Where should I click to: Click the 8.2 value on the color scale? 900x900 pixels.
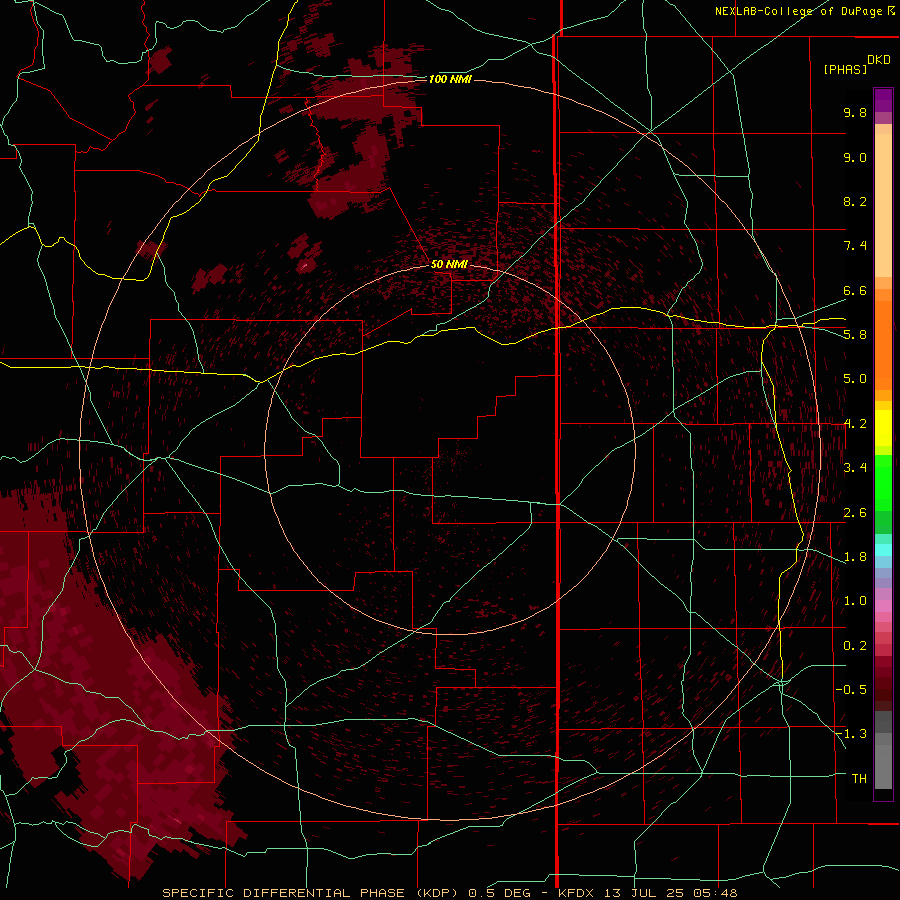point(855,201)
